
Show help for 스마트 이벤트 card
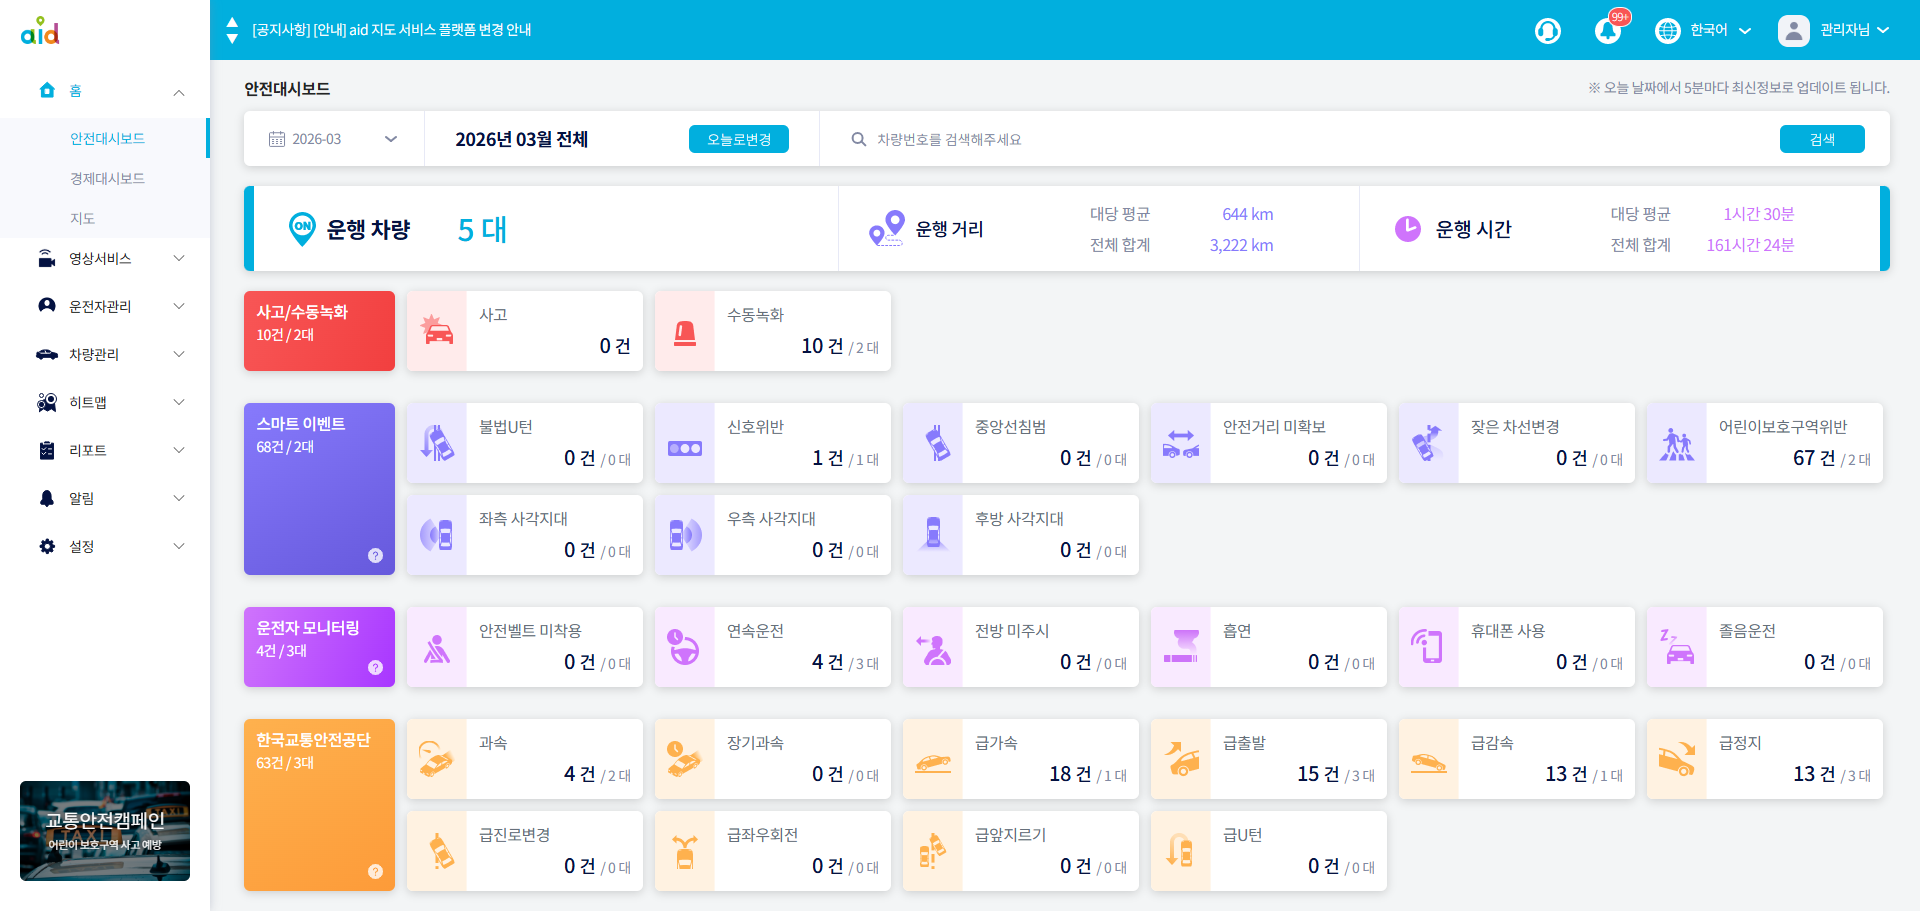coord(375,555)
